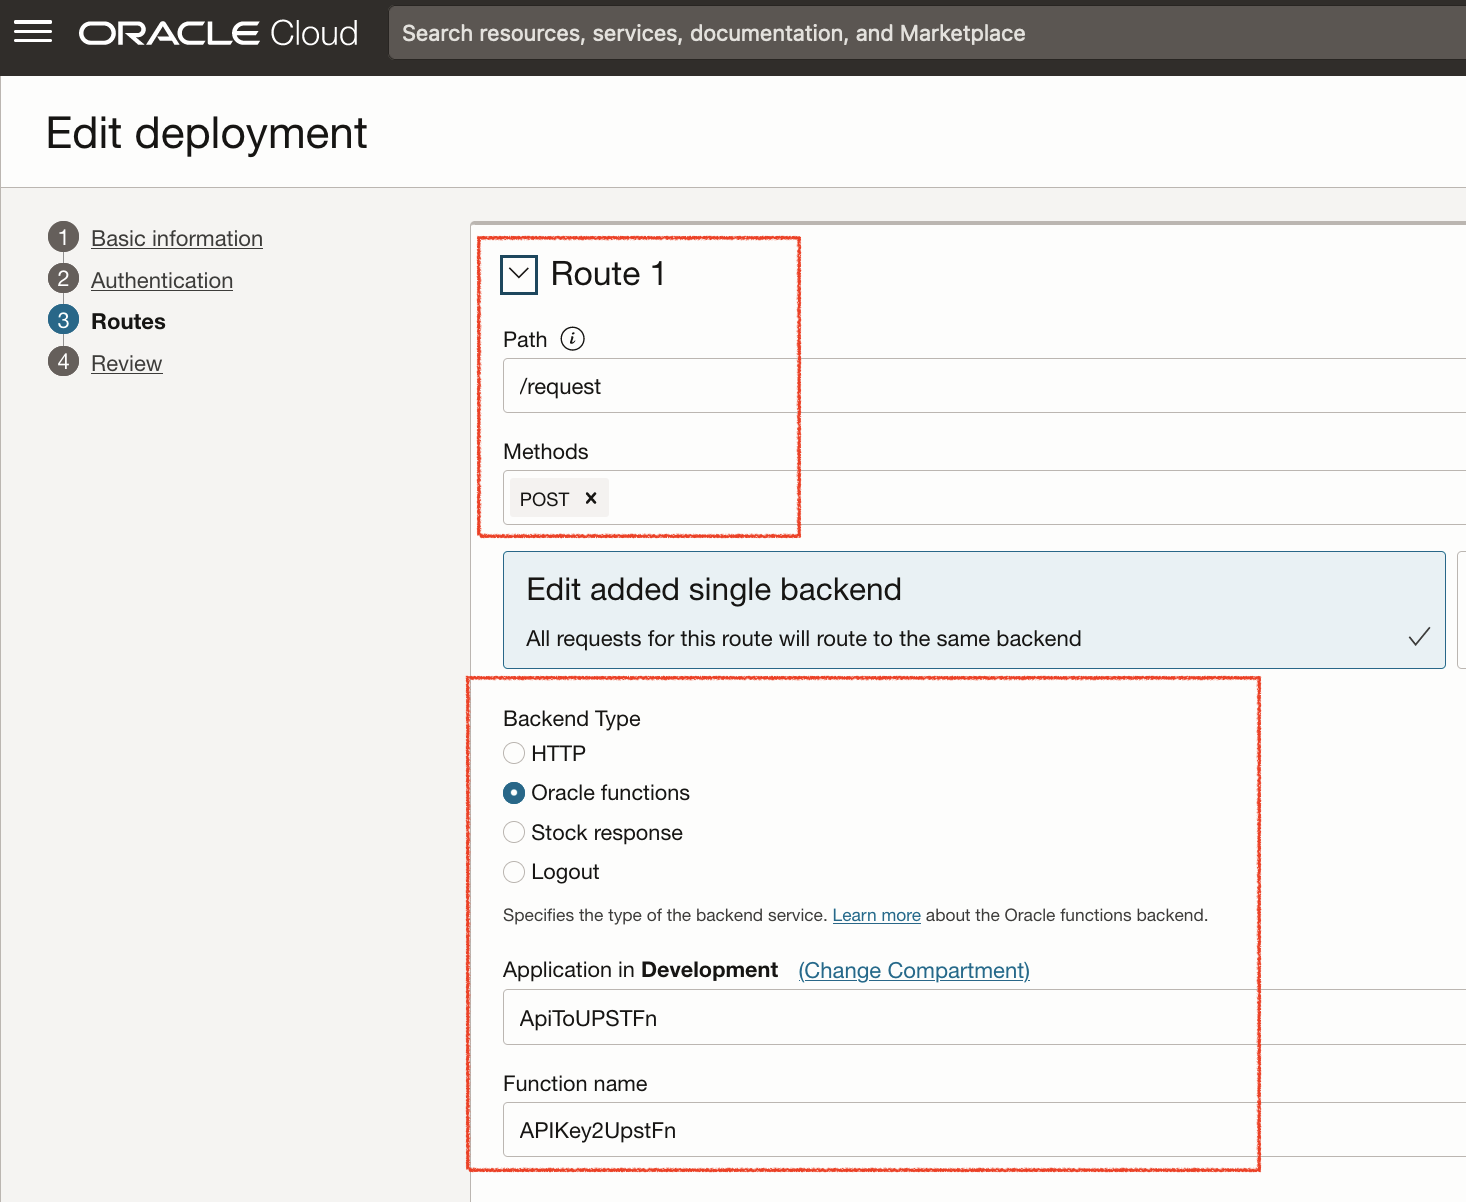Image resolution: width=1466 pixels, height=1202 pixels.
Task: Click the Change Compartment link
Action: click(x=913, y=970)
